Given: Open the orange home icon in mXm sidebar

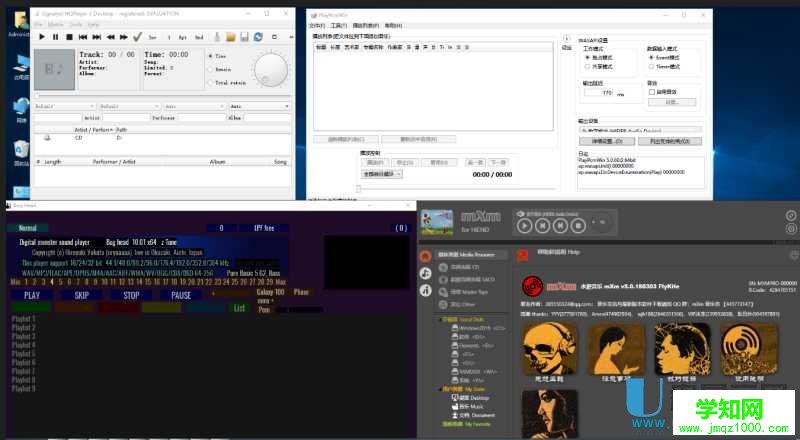Looking at the screenshot, I should [425, 256].
